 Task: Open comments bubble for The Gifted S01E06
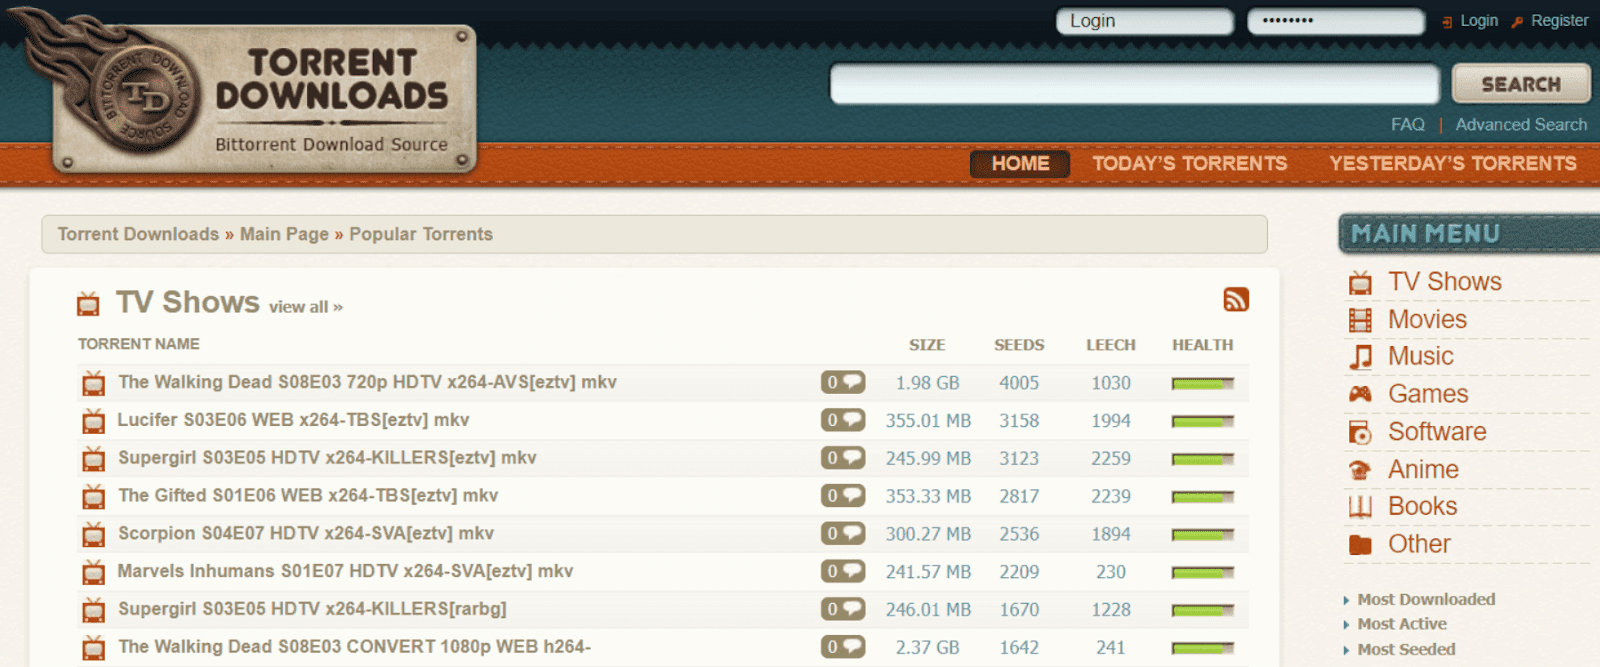click(x=843, y=496)
